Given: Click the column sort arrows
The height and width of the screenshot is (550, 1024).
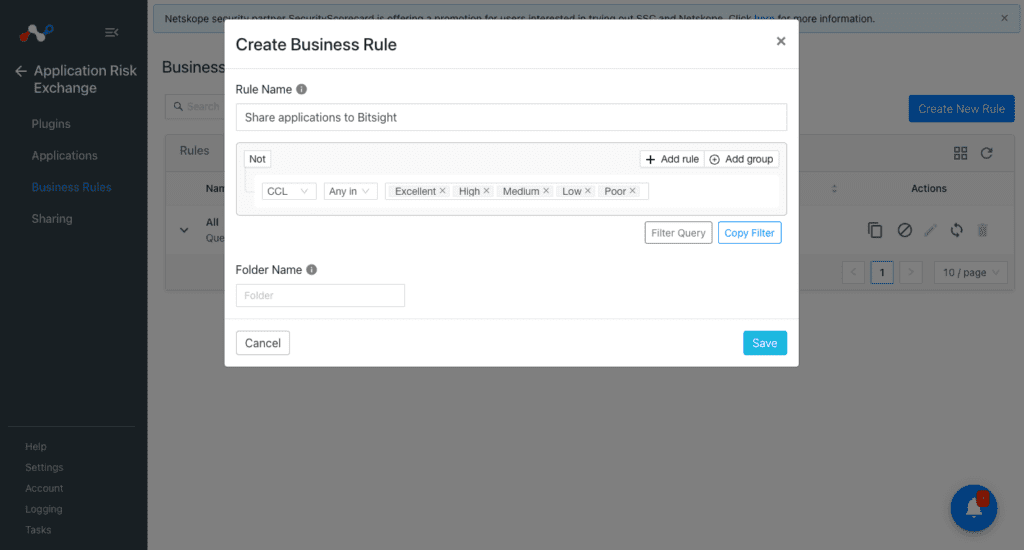Looking at the screenshot, I should coord(834,188).
